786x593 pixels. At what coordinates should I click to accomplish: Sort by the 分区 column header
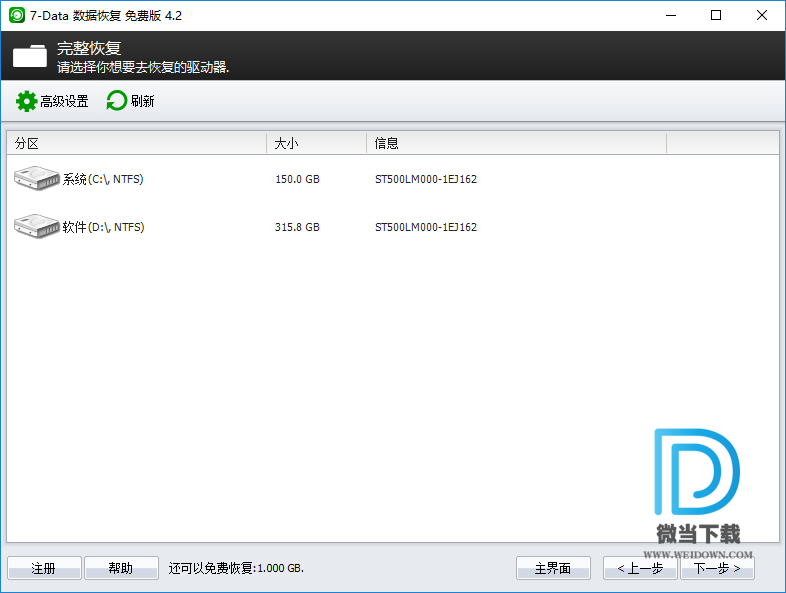(136, 143)
